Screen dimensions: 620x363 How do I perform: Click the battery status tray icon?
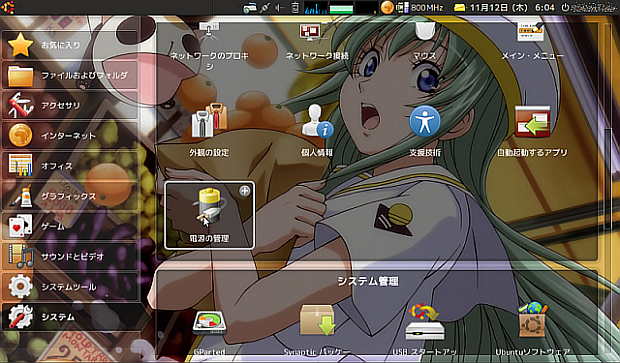295,8
